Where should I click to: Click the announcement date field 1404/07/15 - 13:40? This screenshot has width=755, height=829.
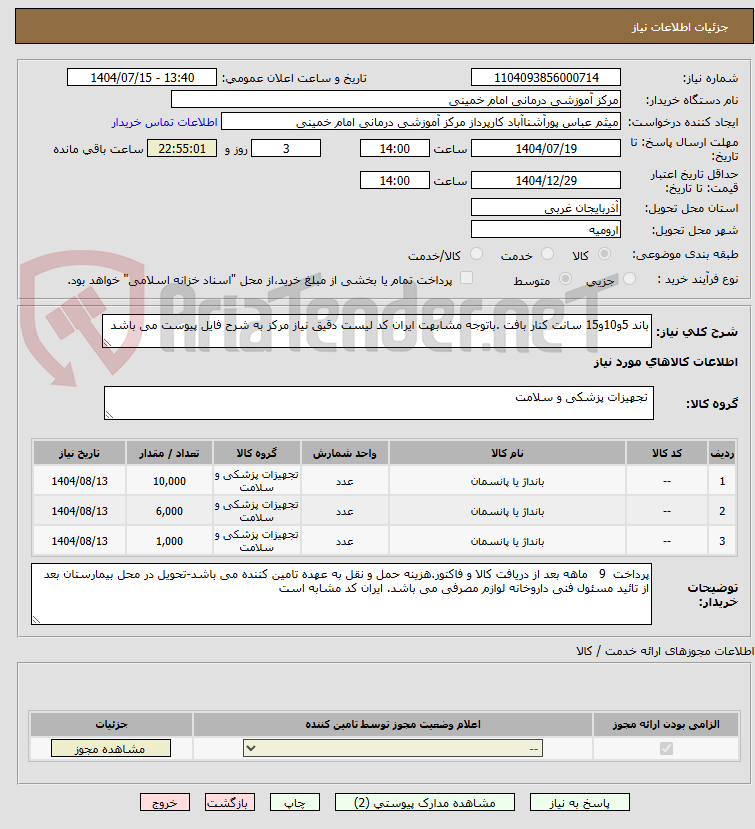142,78
